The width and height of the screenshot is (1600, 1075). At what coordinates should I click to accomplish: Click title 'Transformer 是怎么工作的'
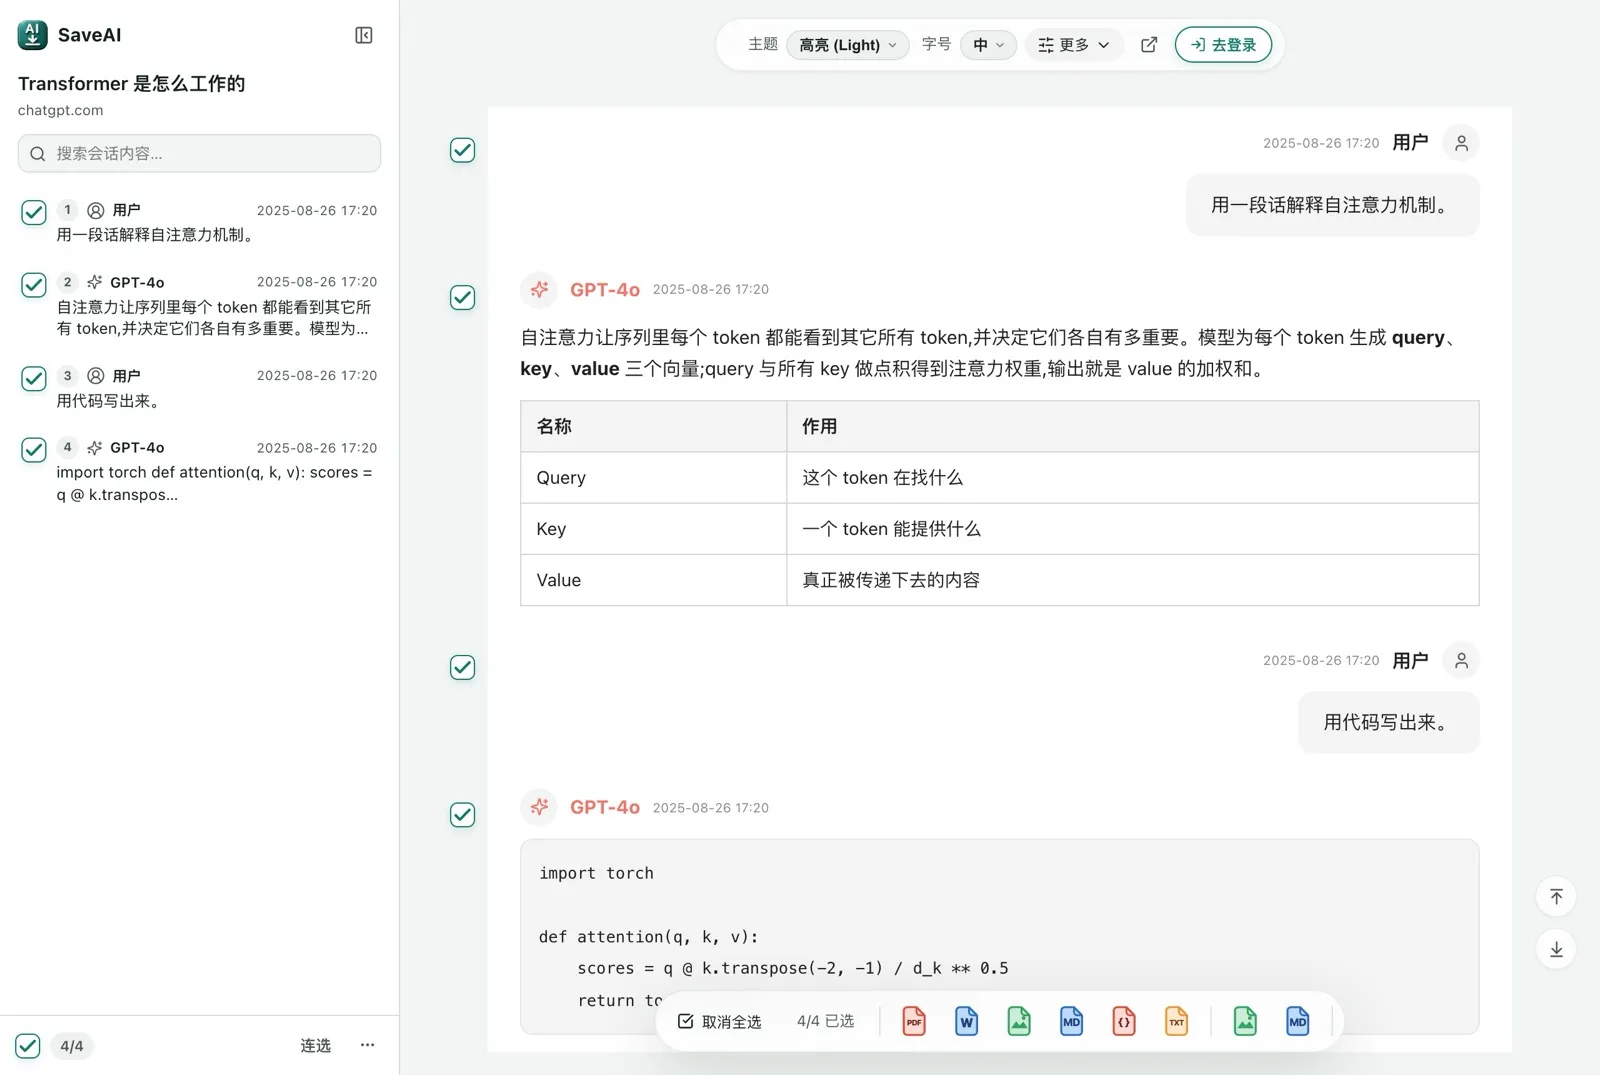131,84
